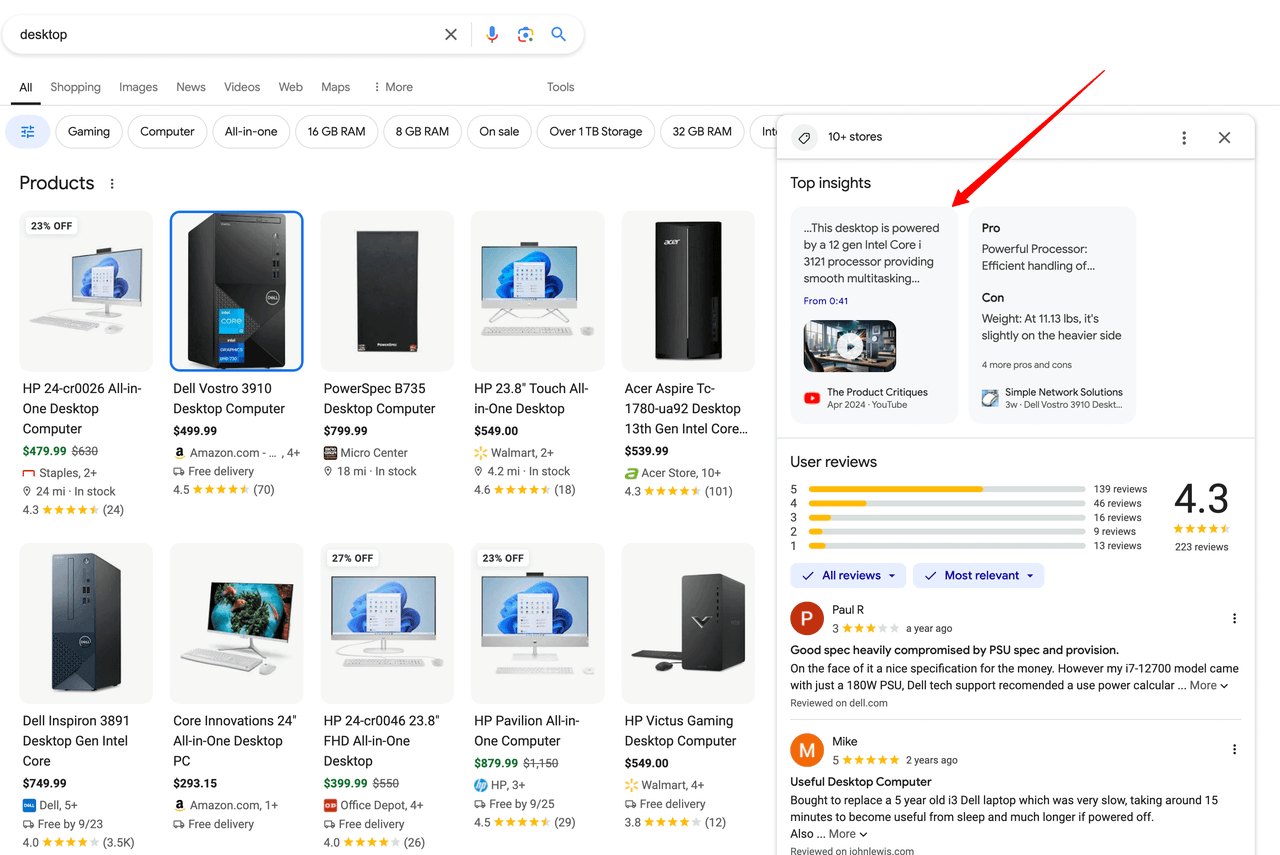This screenshot has width=1280, height=855.
Task: Click the 23% OFF badge on HP 24-cr0026
Action: (52, 226)
